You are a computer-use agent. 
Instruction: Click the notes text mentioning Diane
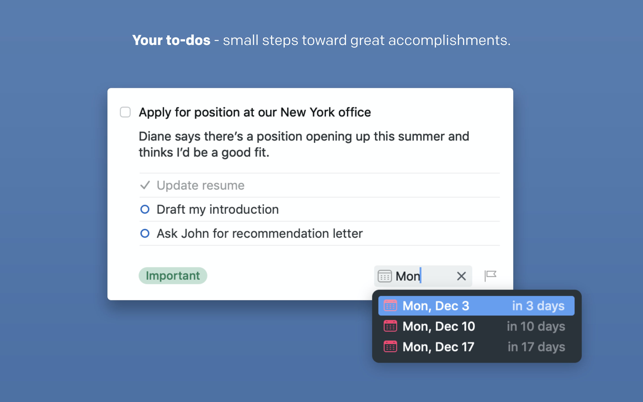click(x=303, y=144)
